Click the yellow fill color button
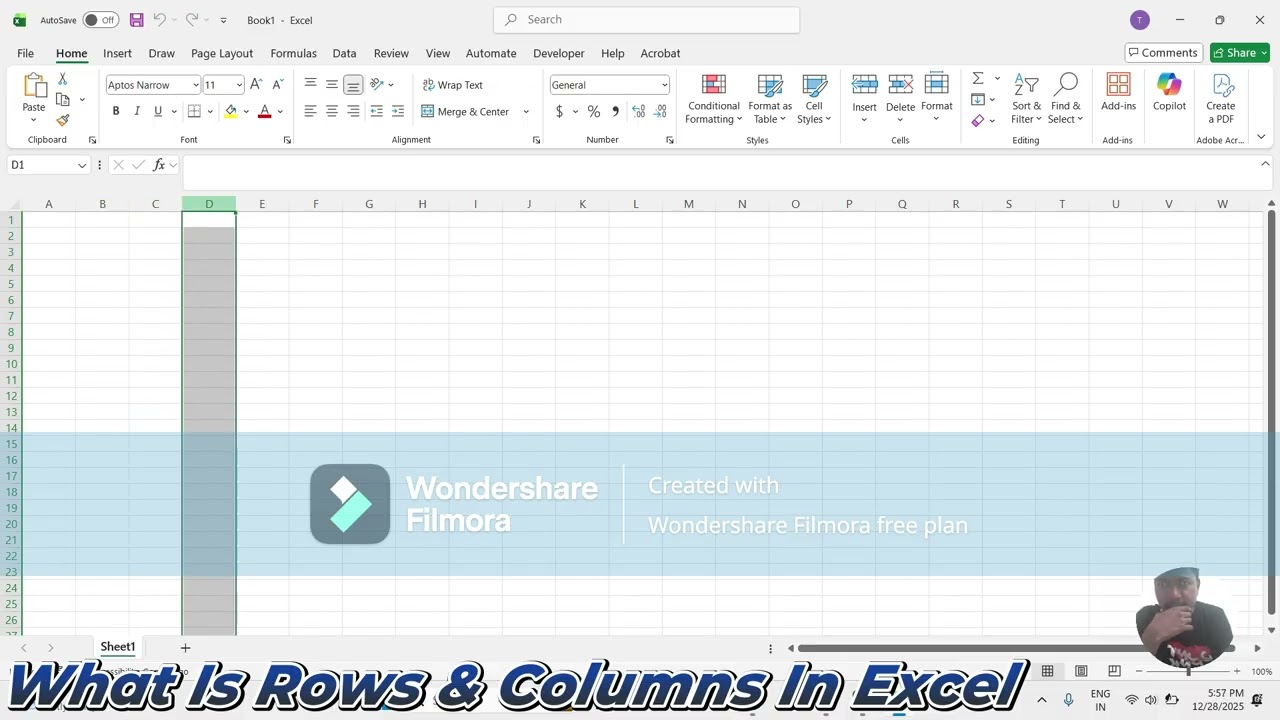1280x720 pixels. click(231, 111)
